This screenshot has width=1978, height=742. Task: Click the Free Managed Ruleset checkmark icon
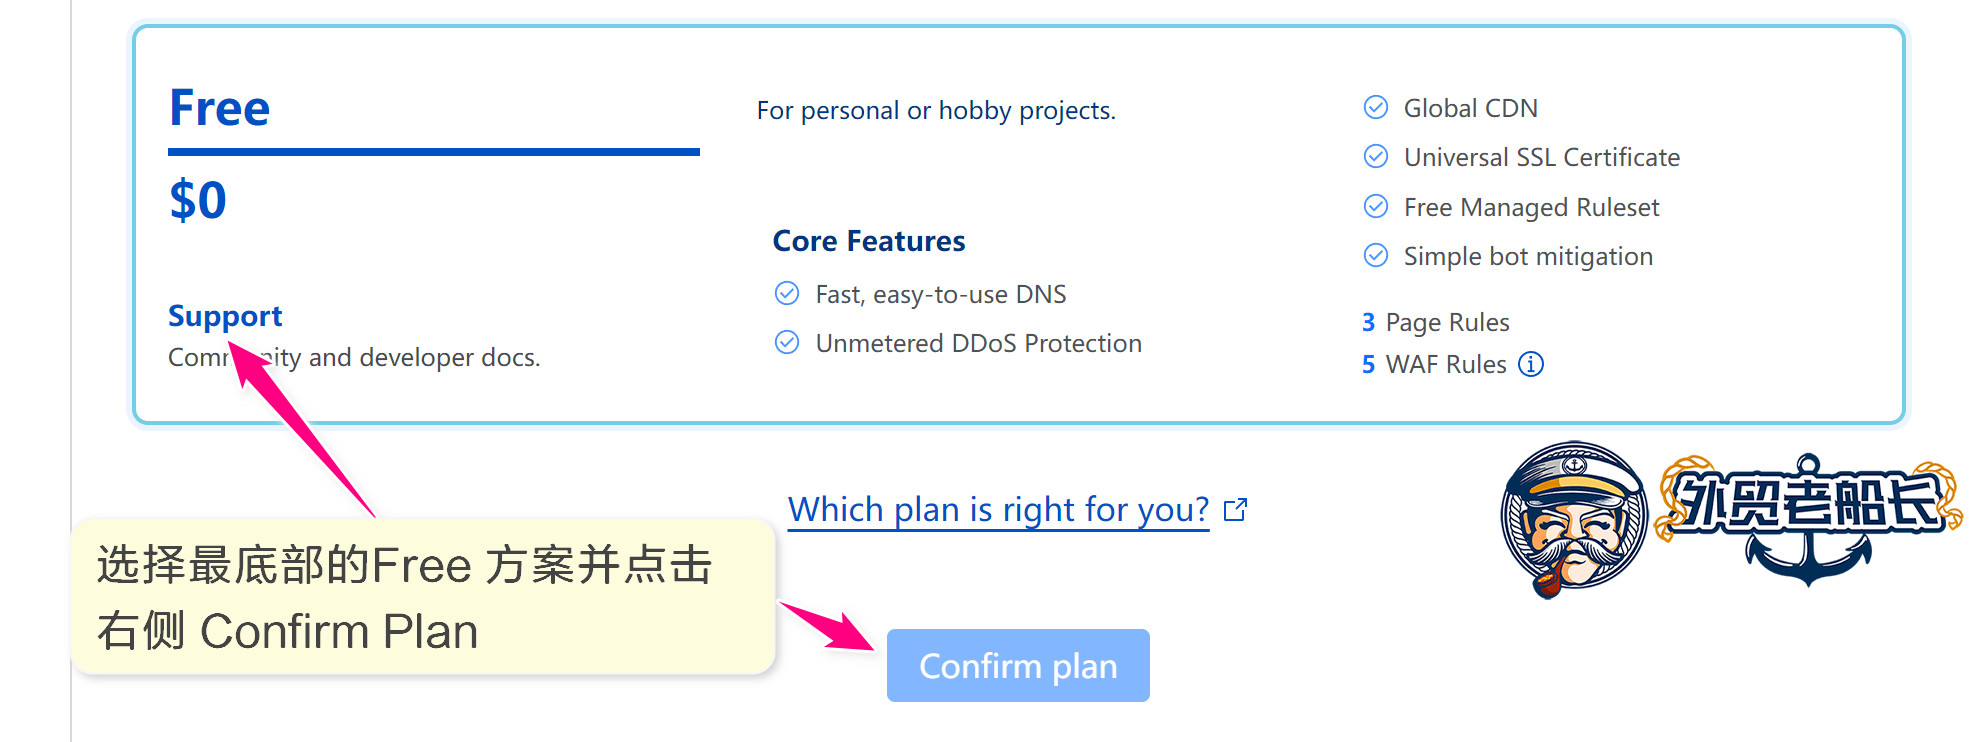click(x=1376, y=206)
